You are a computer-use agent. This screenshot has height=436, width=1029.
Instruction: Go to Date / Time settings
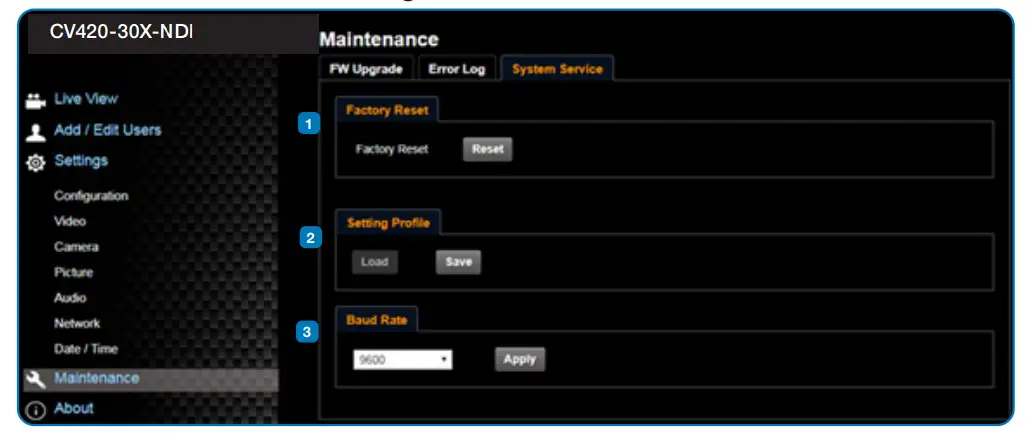coord(86,349)
